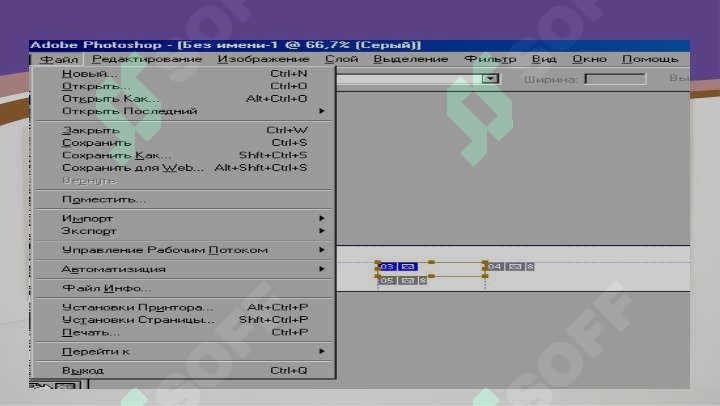720x406 pixels.
Task: Choose Поместить... menu entry
Action: click(184, 199)
